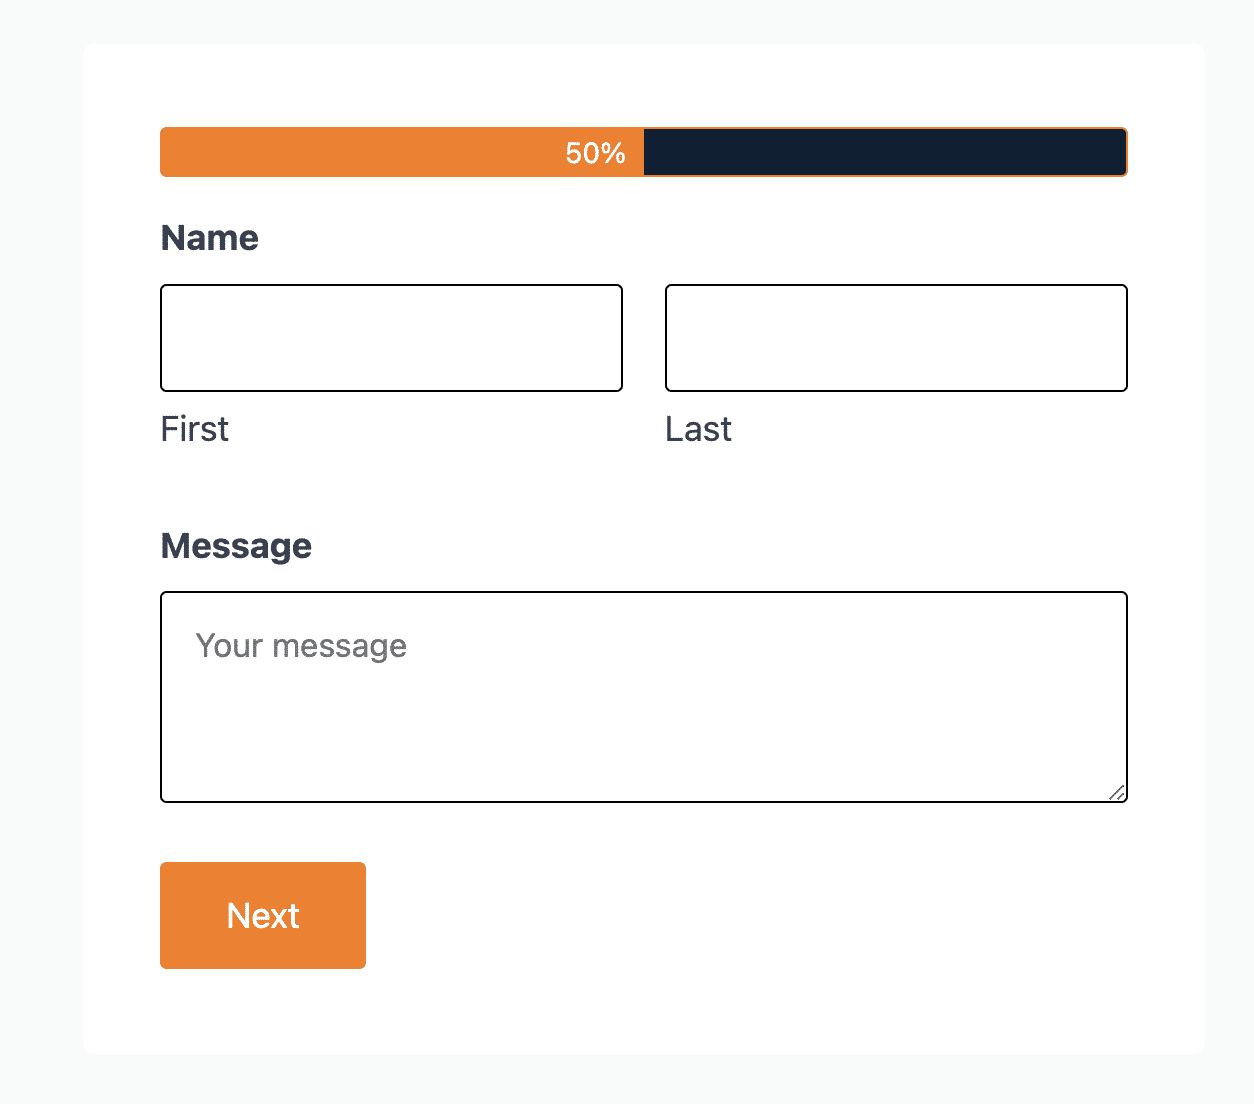The height and width of the screenshot is (1104, 1254).
Task: Click the far right end of progress bar
Action: coord(1121,152)
